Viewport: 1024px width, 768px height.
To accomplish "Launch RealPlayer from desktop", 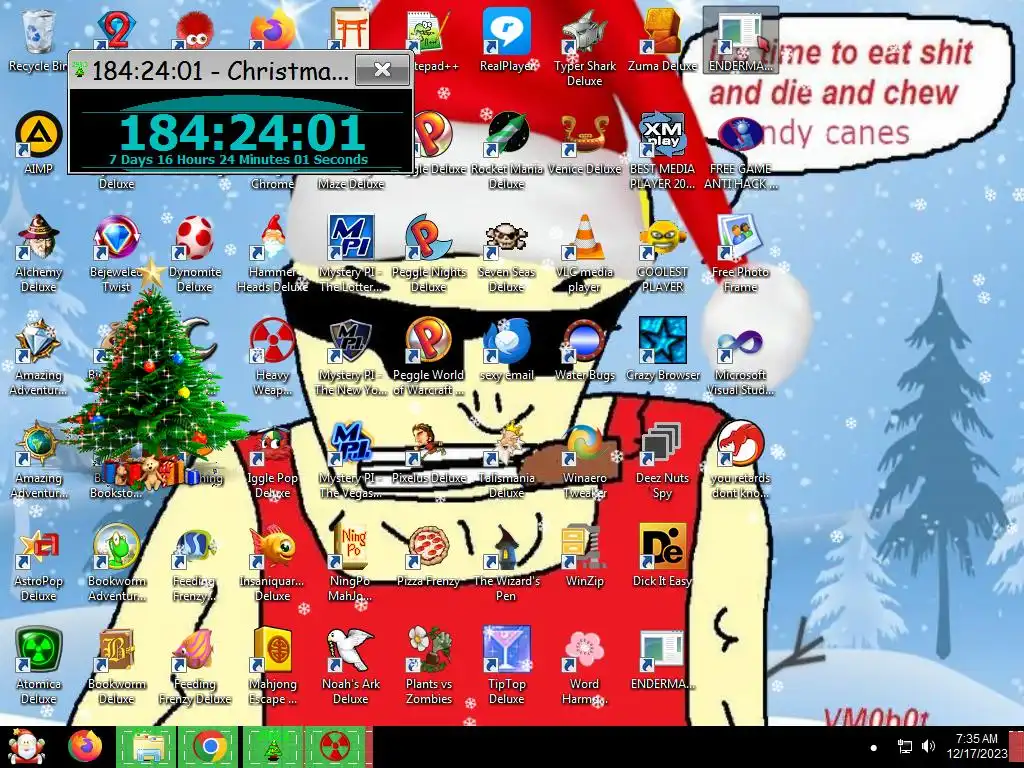I will (x=506, y=40).
